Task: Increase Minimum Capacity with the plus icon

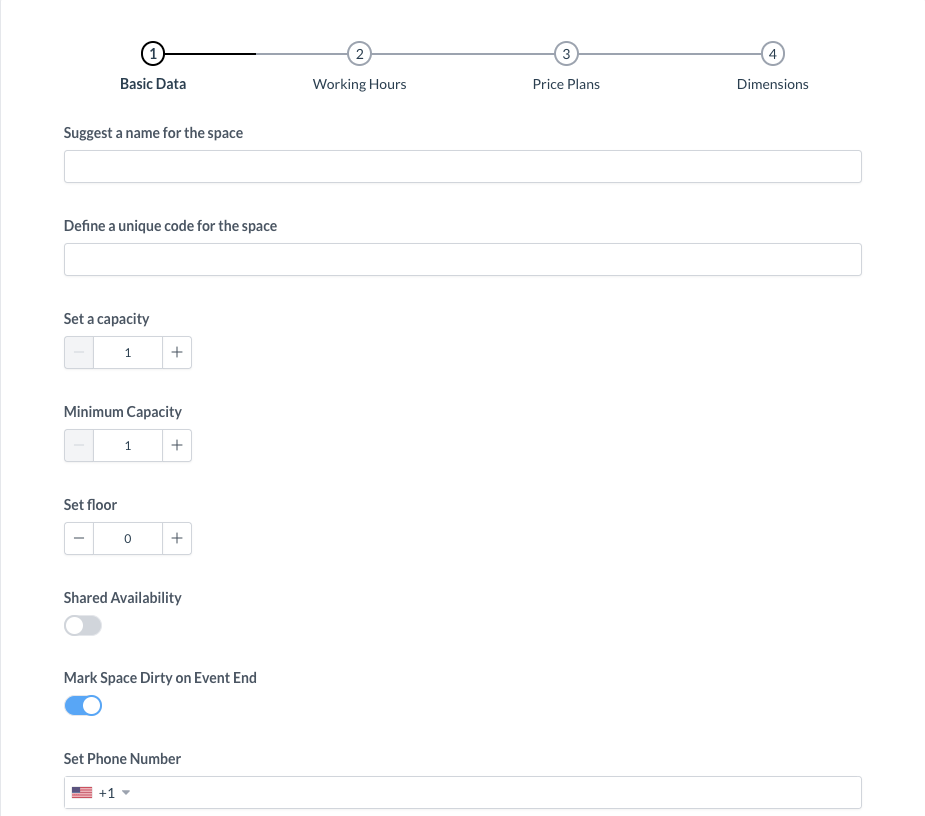Action: pos(176,445)
